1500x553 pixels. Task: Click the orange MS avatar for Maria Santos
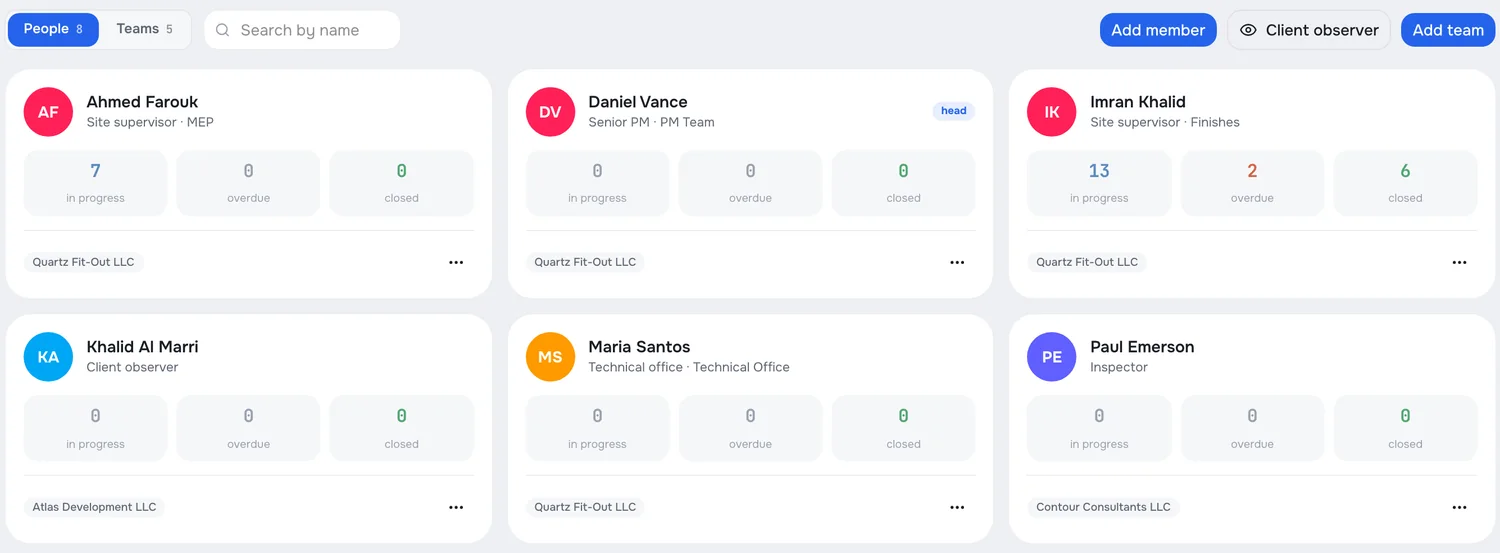click(550, 357)
